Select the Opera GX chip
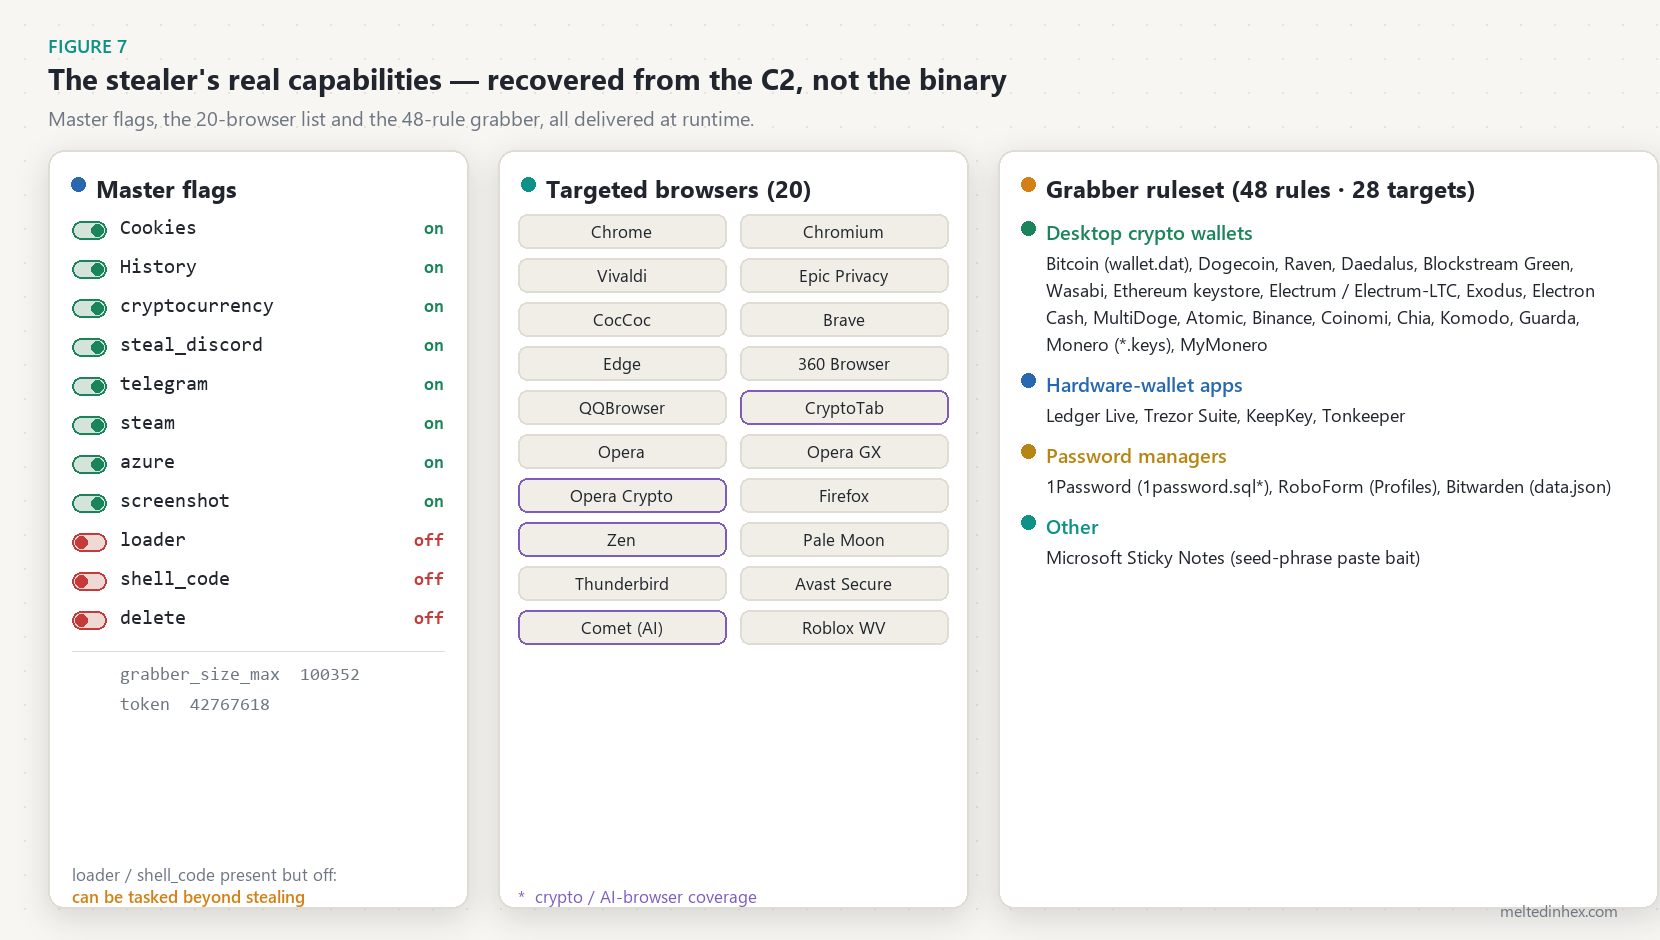The image size is (1660, 940). pyautogui.click(x=844, y=452)
